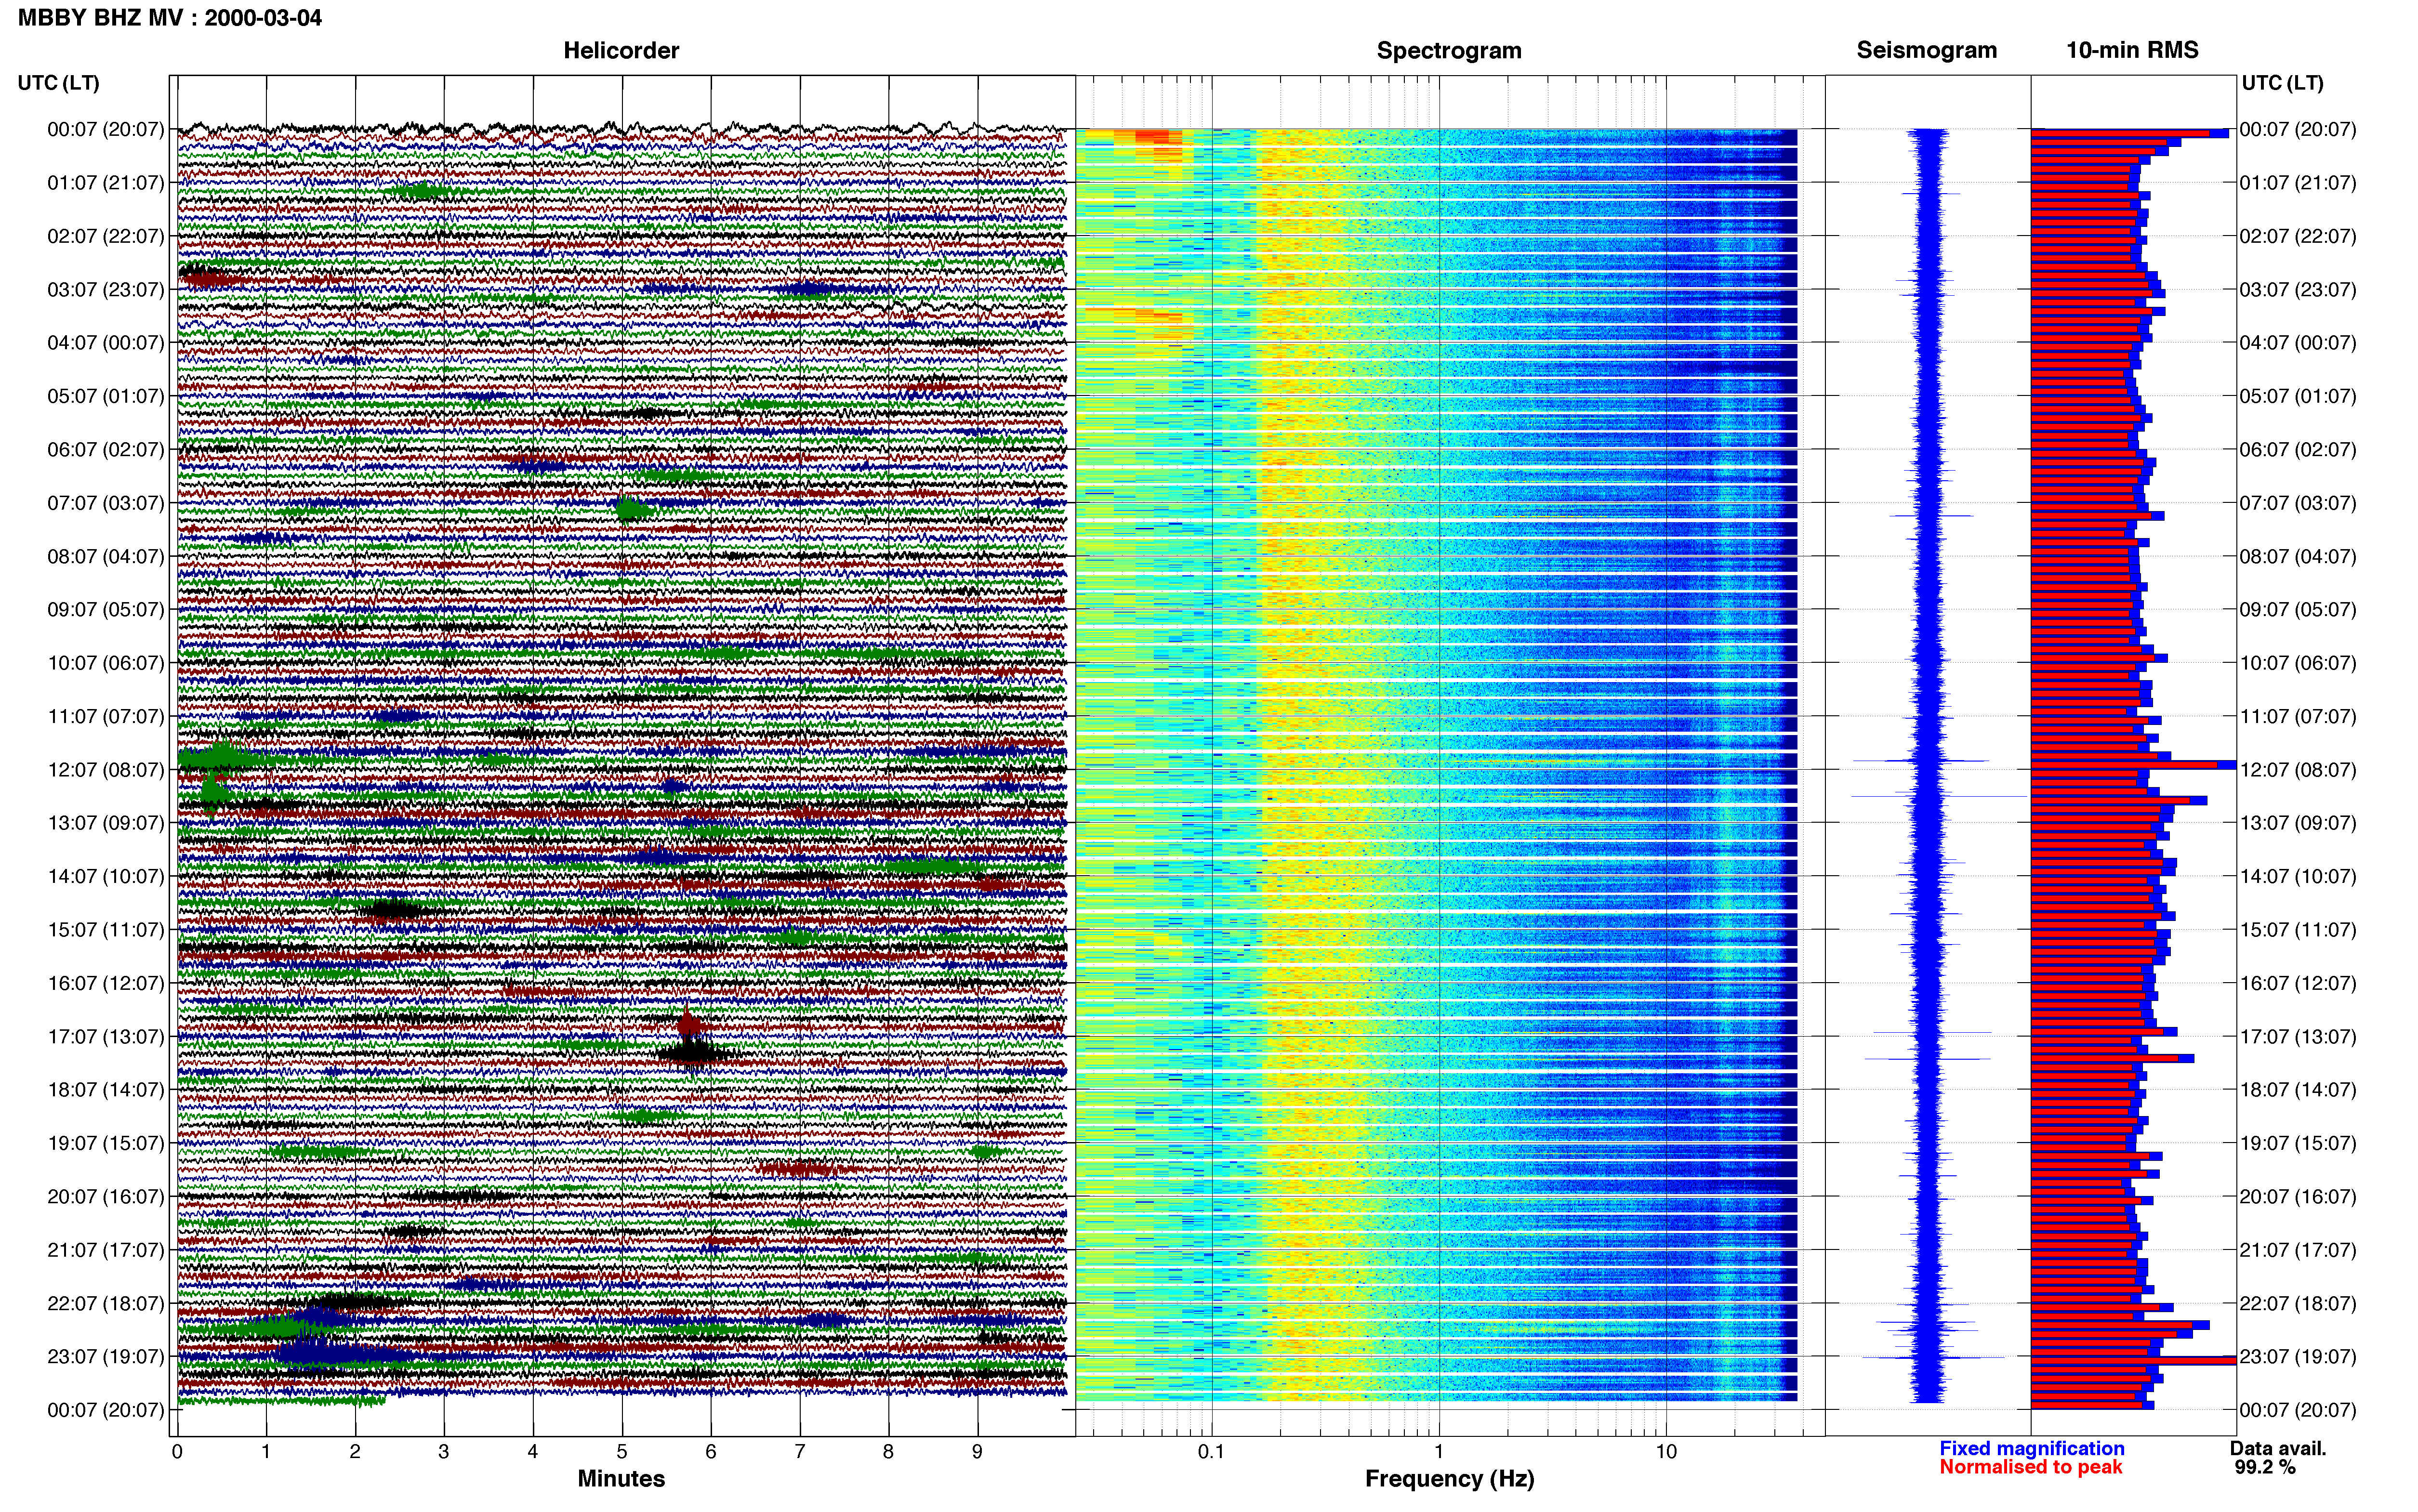Click the green spike at 07:07 near minute 5
The image size is (2418, 1512).
pyautogui.click(x=629, y=510)
